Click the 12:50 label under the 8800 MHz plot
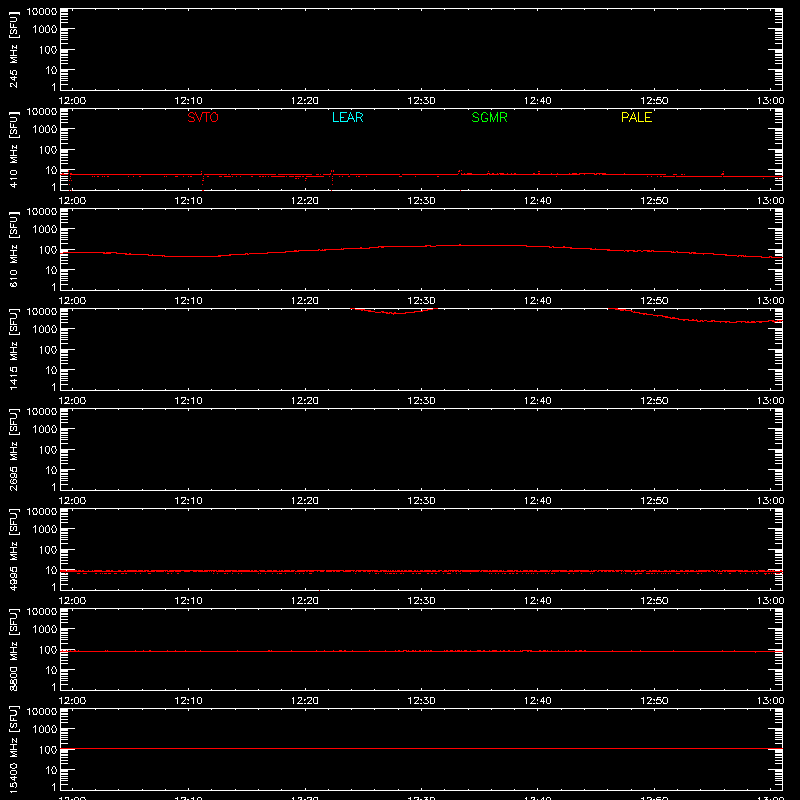800x800 pixels. [654, 701]
